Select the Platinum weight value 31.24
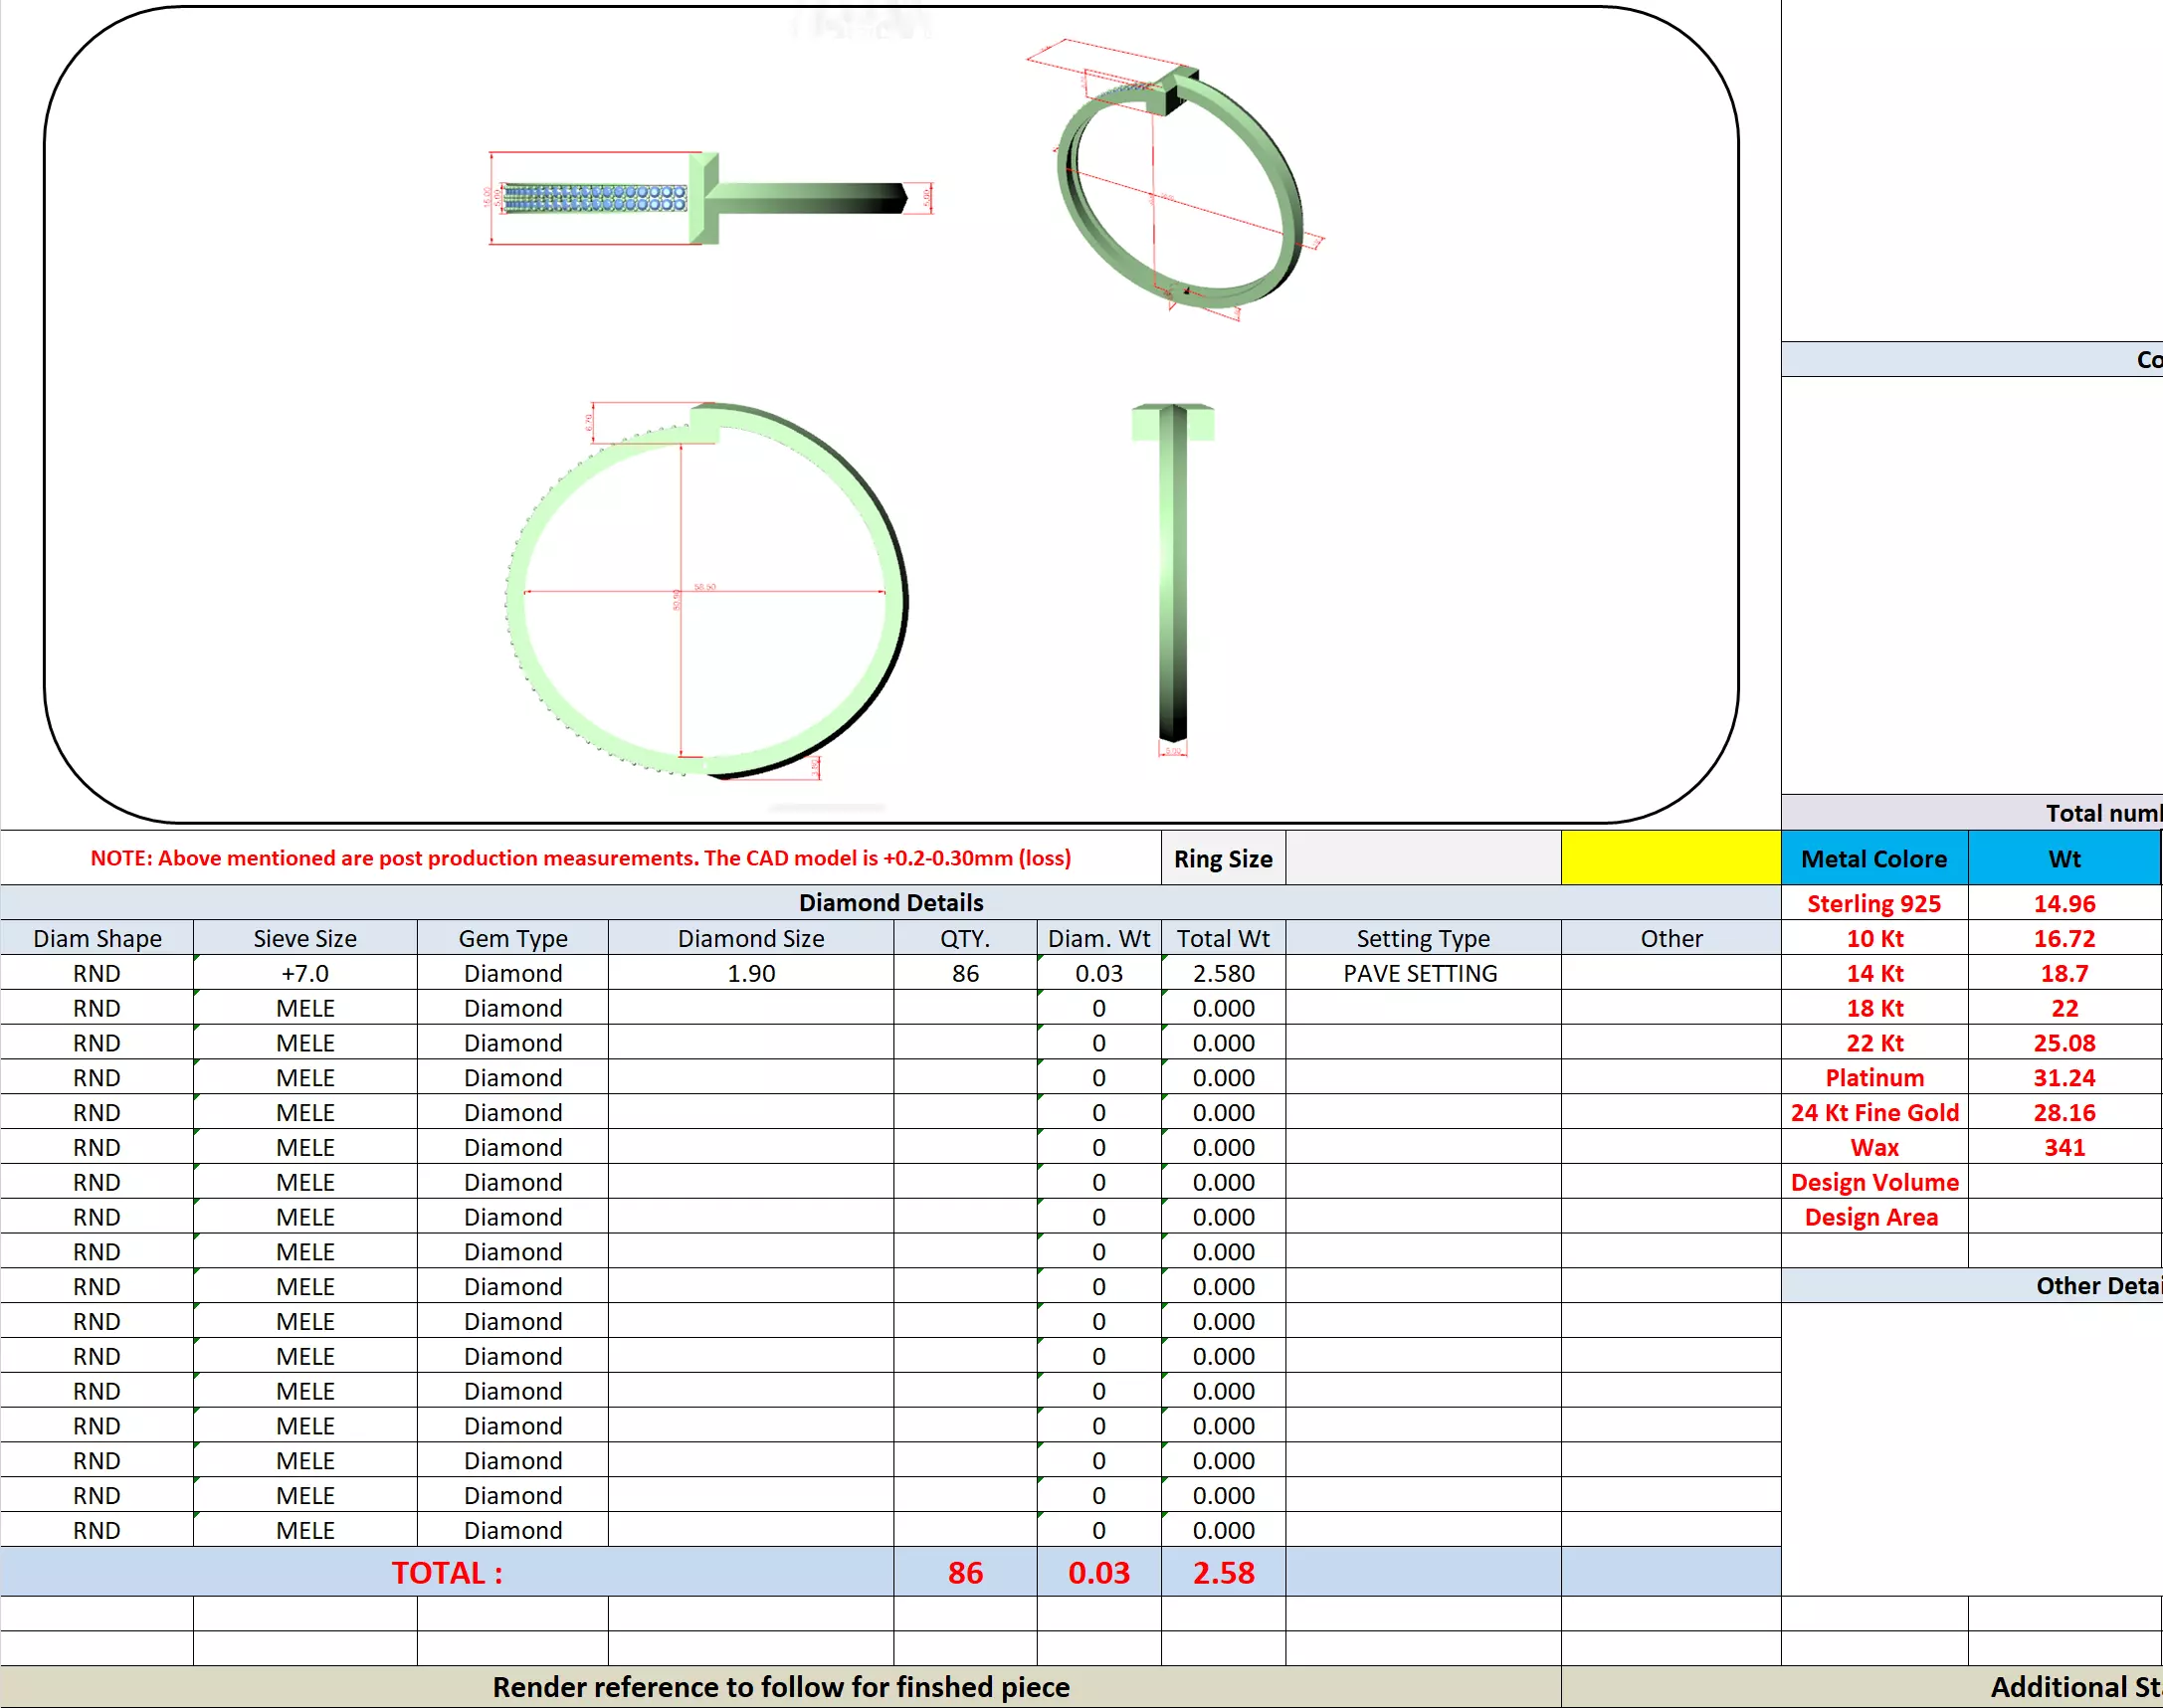 2063,1077
